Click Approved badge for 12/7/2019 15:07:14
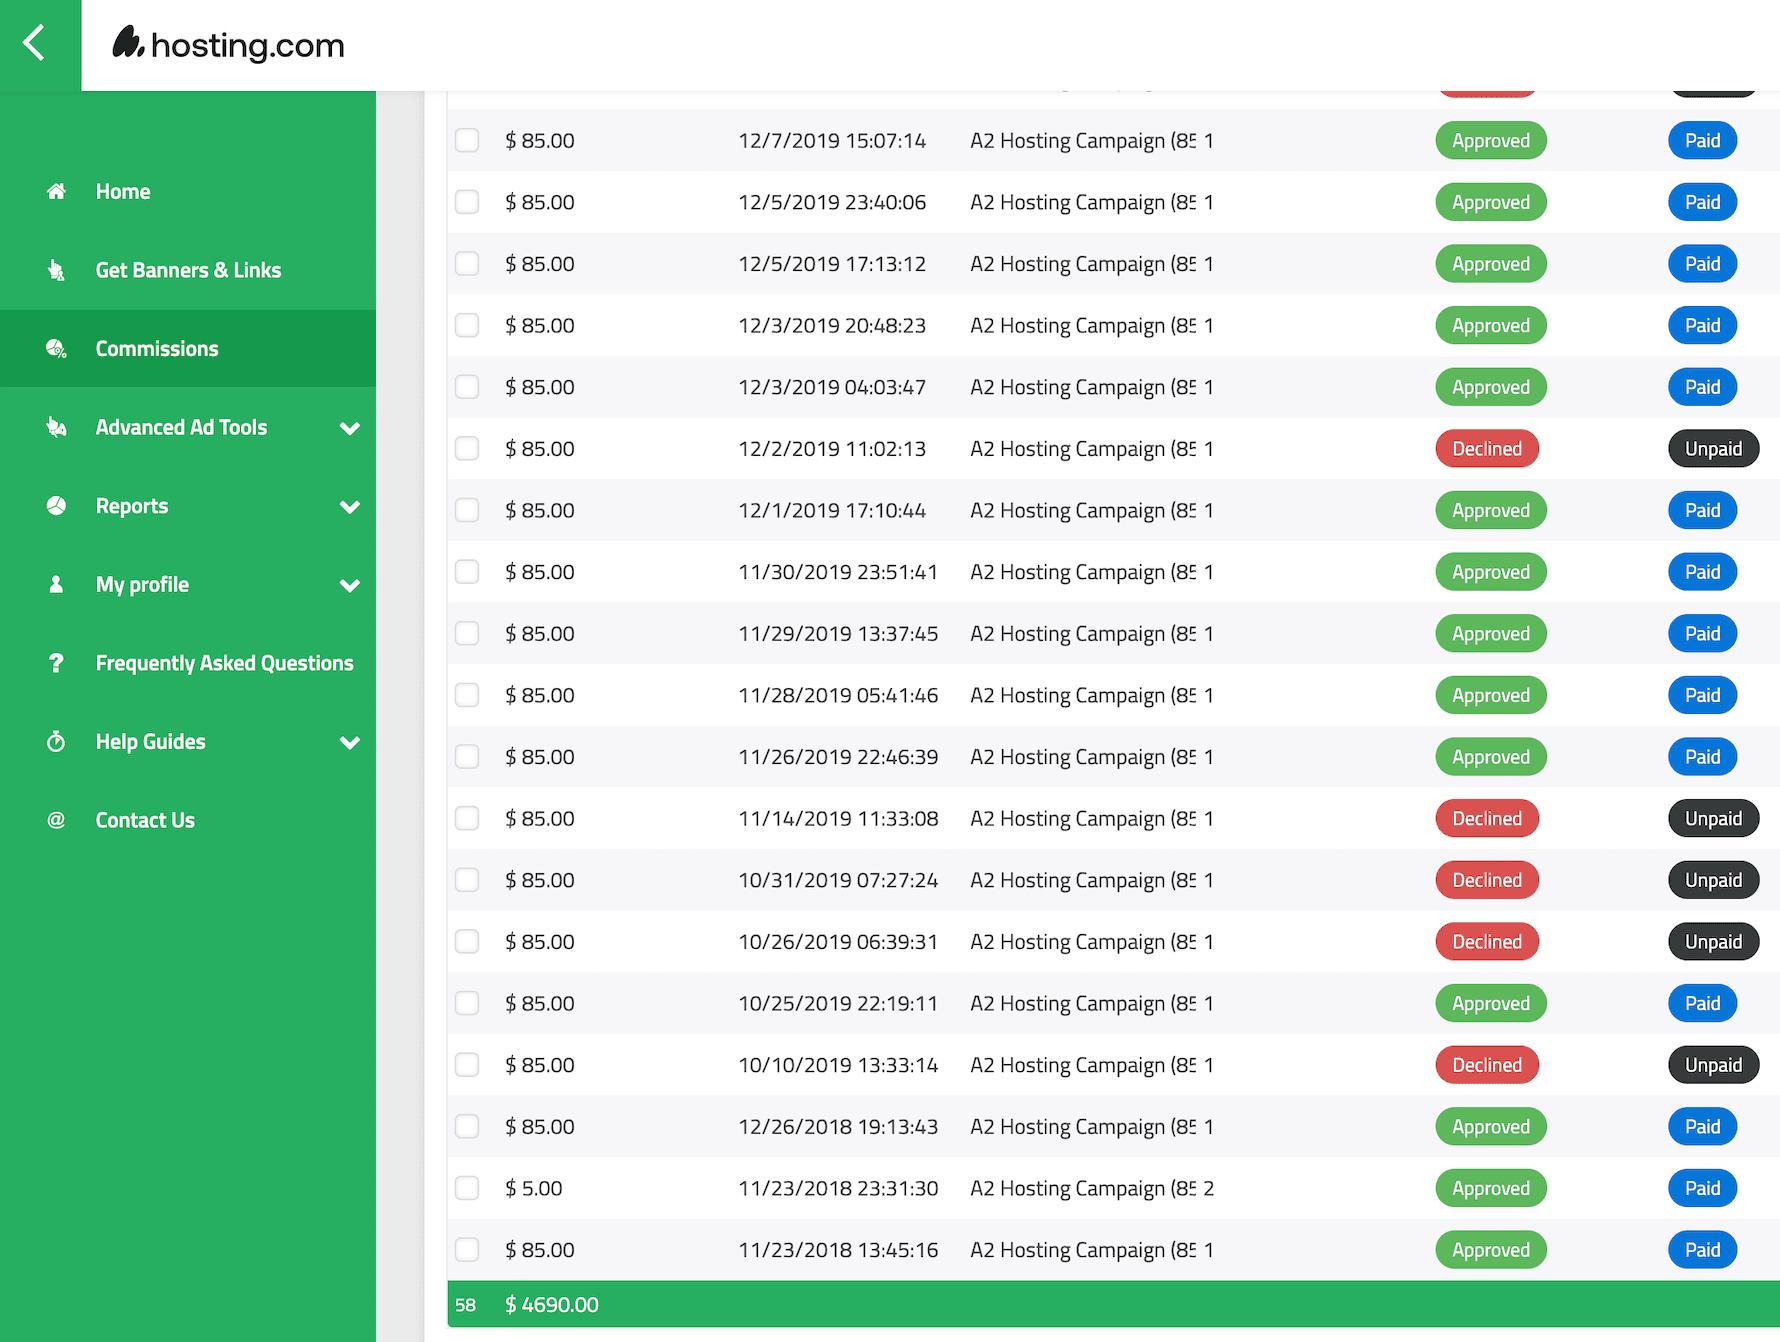This screenshot has width=1780, height=1342. coord(1491,140)
